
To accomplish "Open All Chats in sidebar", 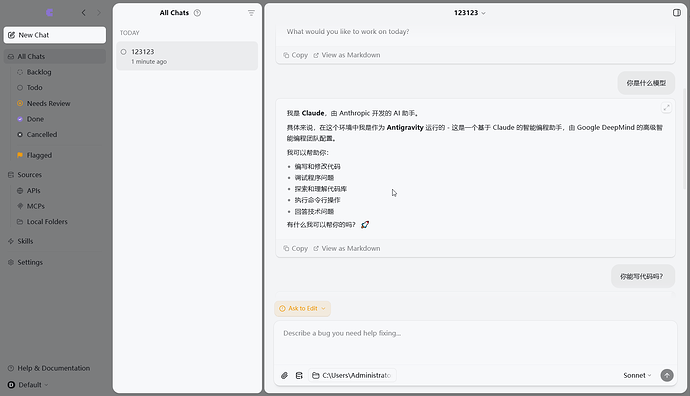I will (x=55, y=56).
